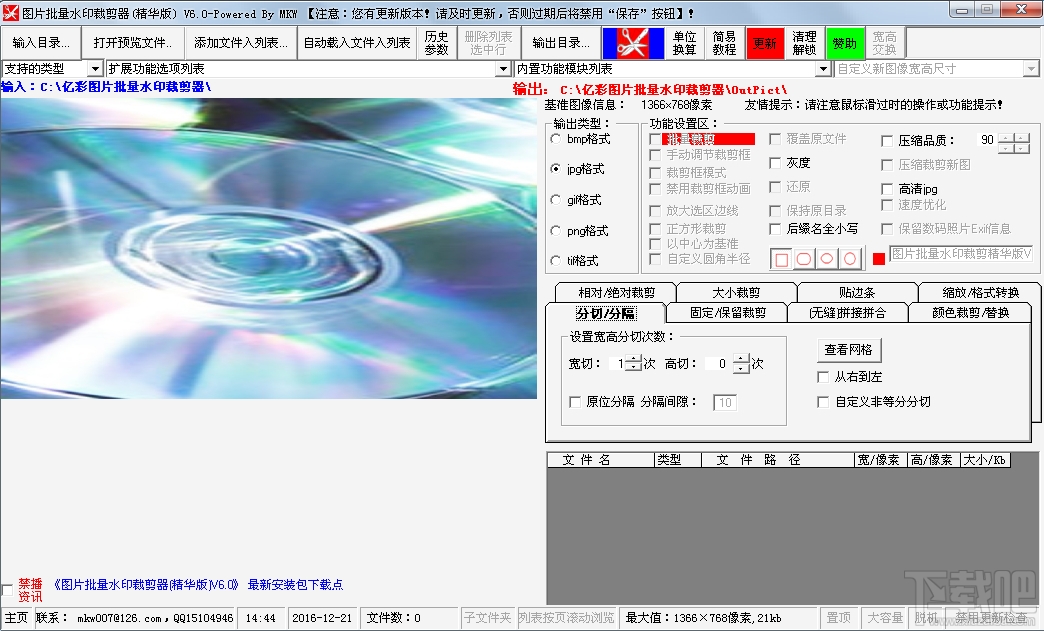
Task: Switch to 颜色裁剪/替换 tab
Action: (971, 313)
